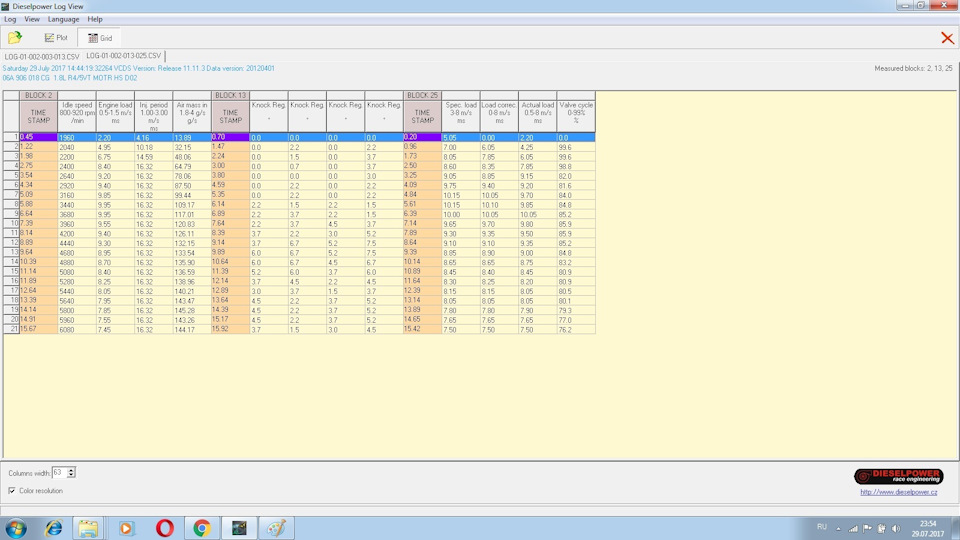Select the LOG-01-002-013-025.CSV tab
The width and height of the screenshot is (960, 540).
[124, 56]
